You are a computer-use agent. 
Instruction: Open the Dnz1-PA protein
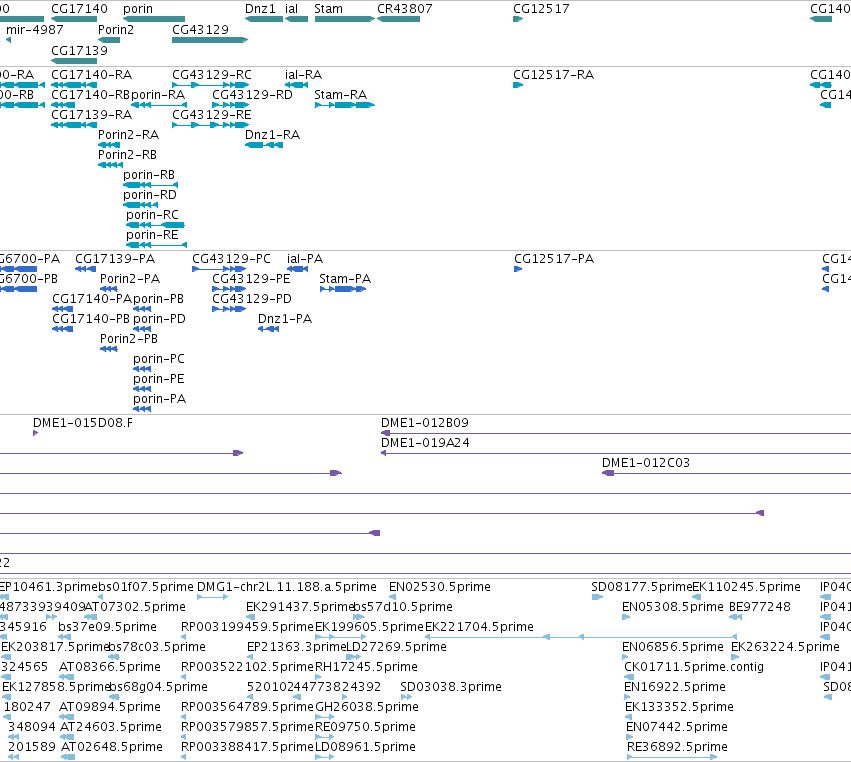coord(269,329)
